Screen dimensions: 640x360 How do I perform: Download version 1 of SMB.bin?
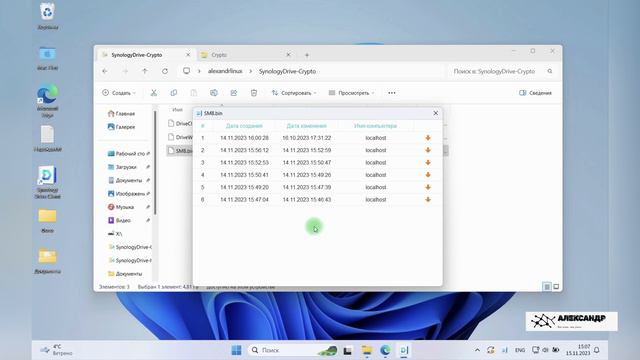point(428,138)
